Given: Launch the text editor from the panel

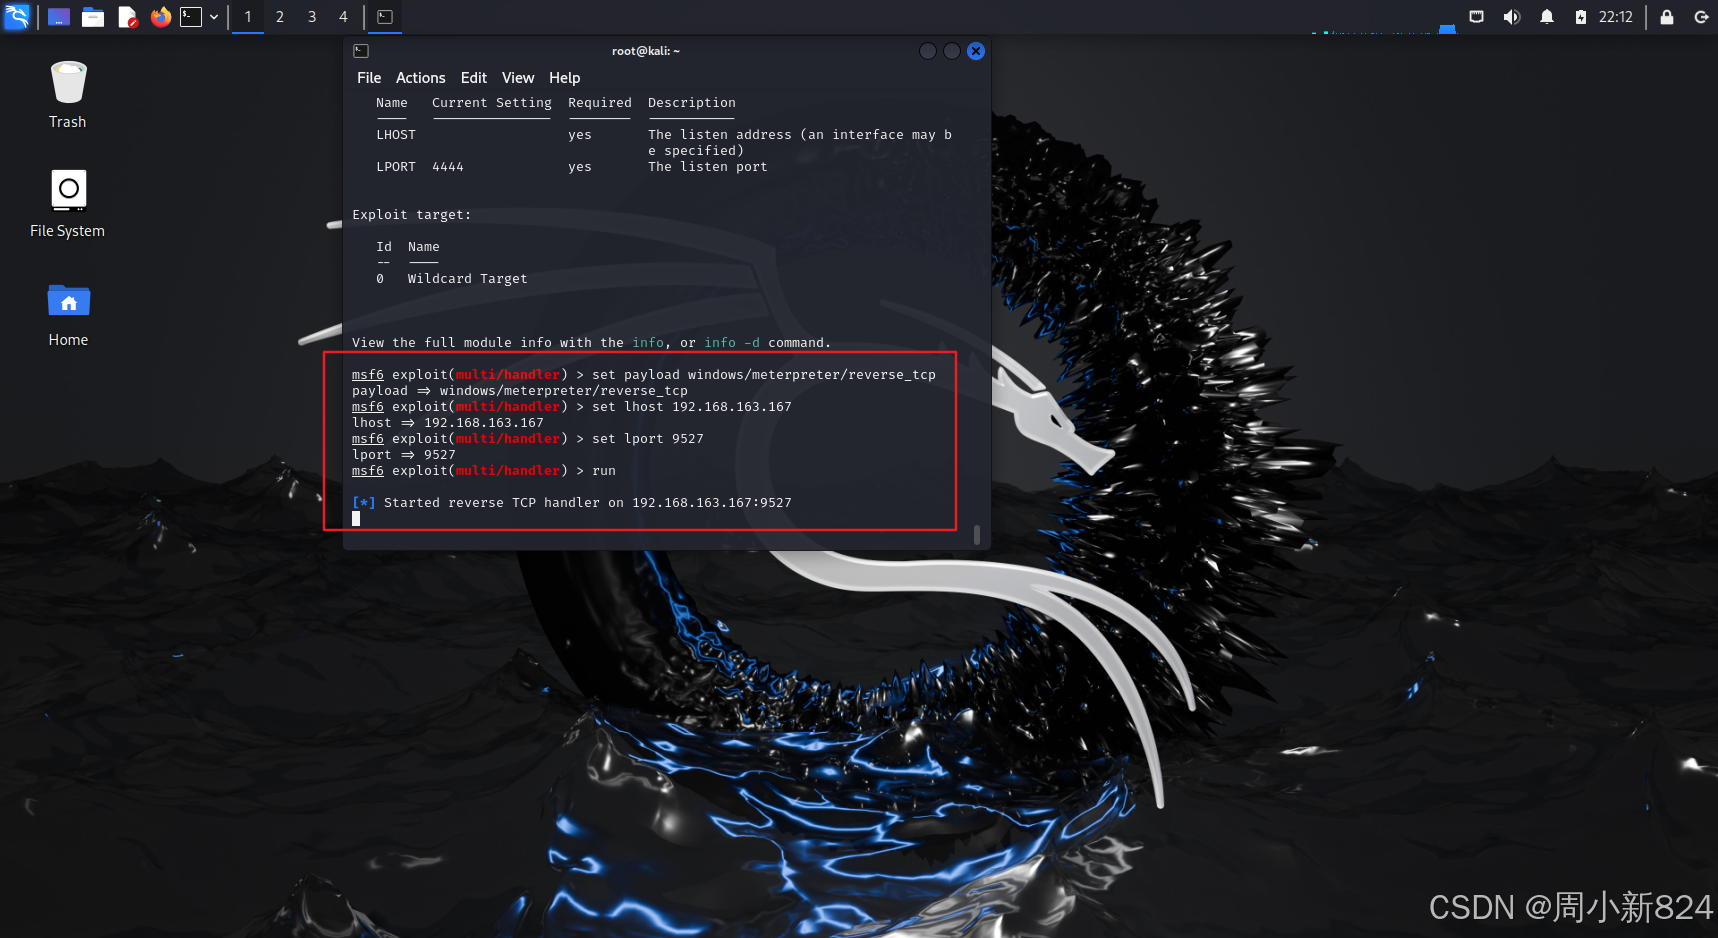Looking at the screenshot, I should (x=127, y=17).
